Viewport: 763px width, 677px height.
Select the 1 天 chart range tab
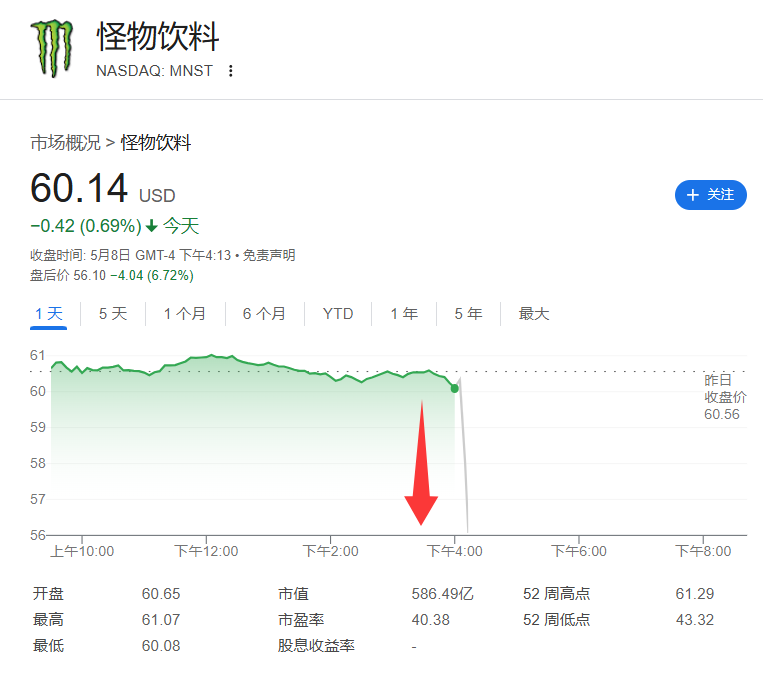click(x=49, y=313)
